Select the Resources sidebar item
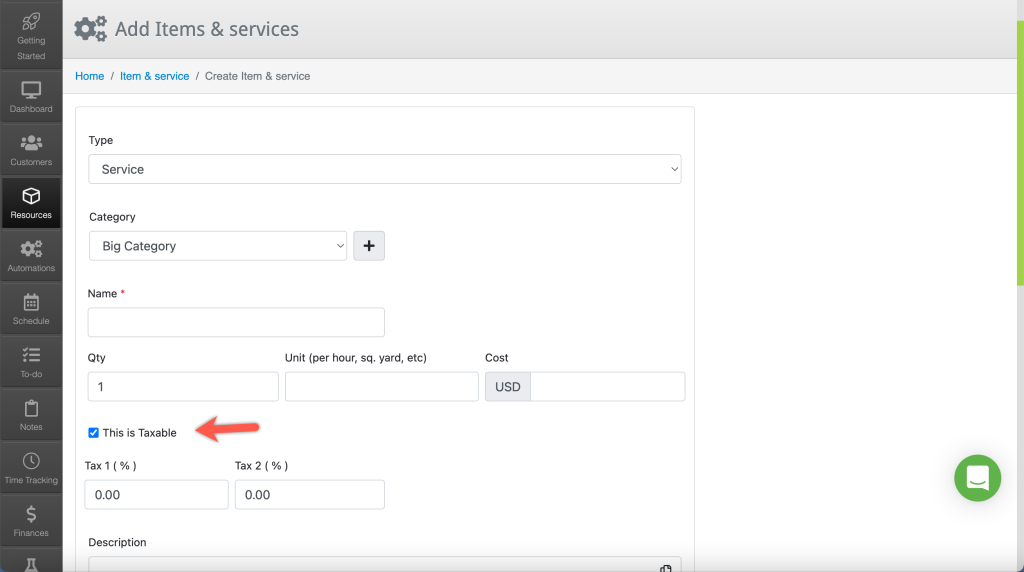 31,203
